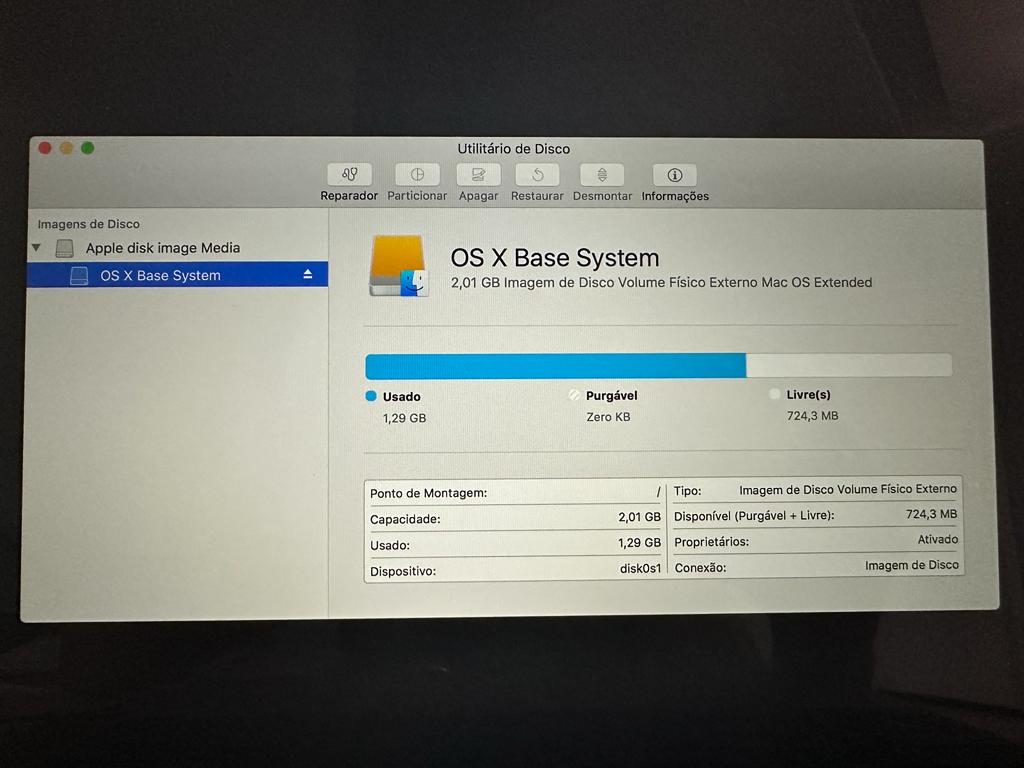Close the Utilitário de Disco window
Screen dimensions: 1024x768
[45, 148]
